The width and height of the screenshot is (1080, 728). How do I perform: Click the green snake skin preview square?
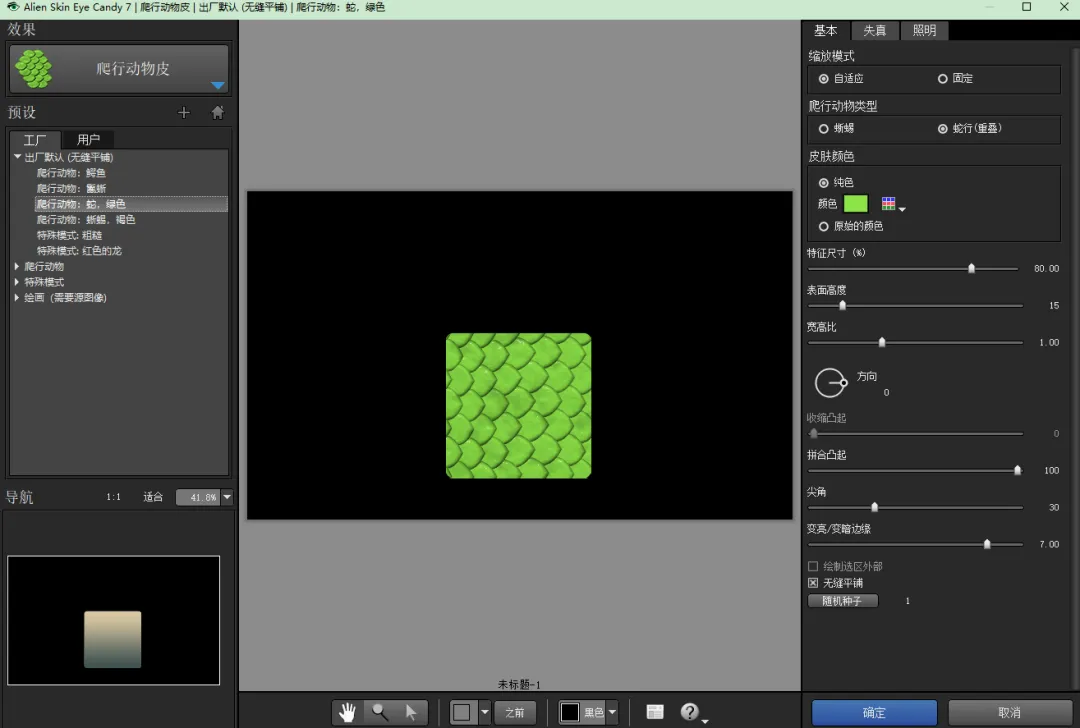pos(519,406)
